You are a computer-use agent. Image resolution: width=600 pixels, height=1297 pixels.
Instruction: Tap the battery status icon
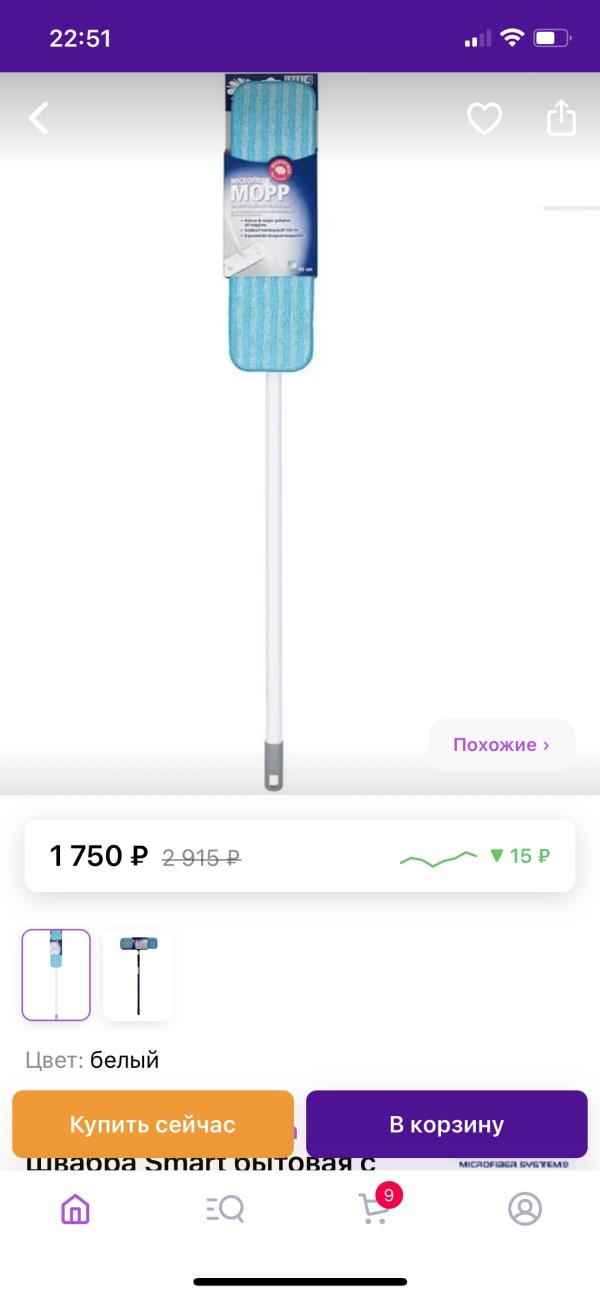(x=551, y=39)
